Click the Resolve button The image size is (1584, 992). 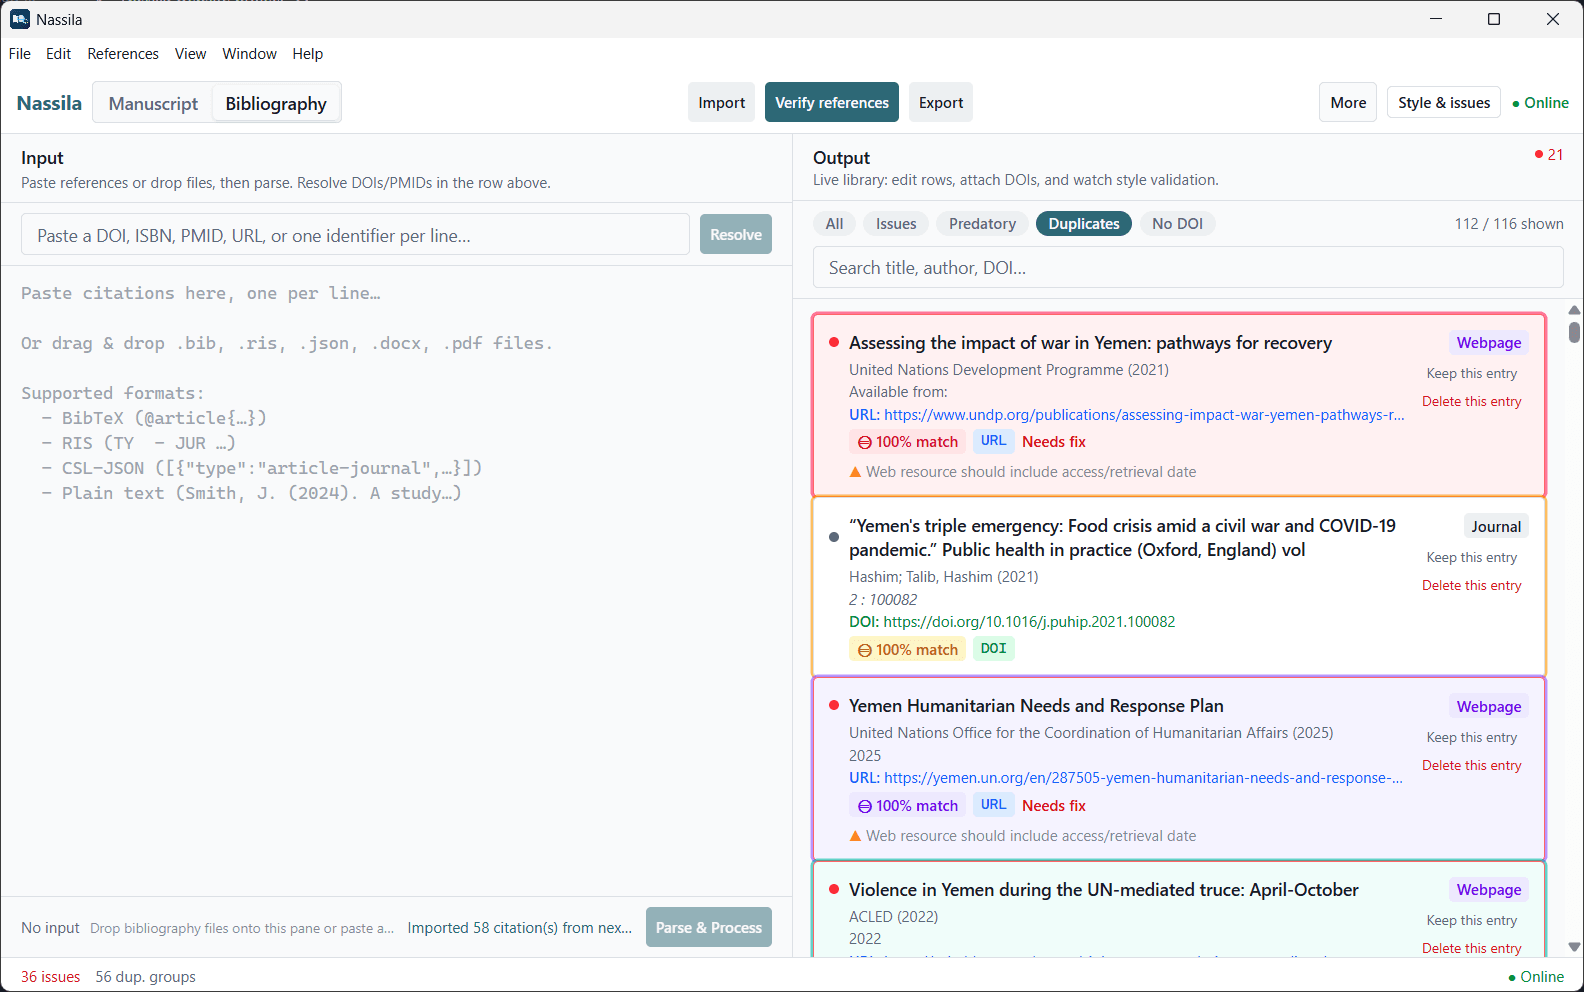tap(736, 234)
